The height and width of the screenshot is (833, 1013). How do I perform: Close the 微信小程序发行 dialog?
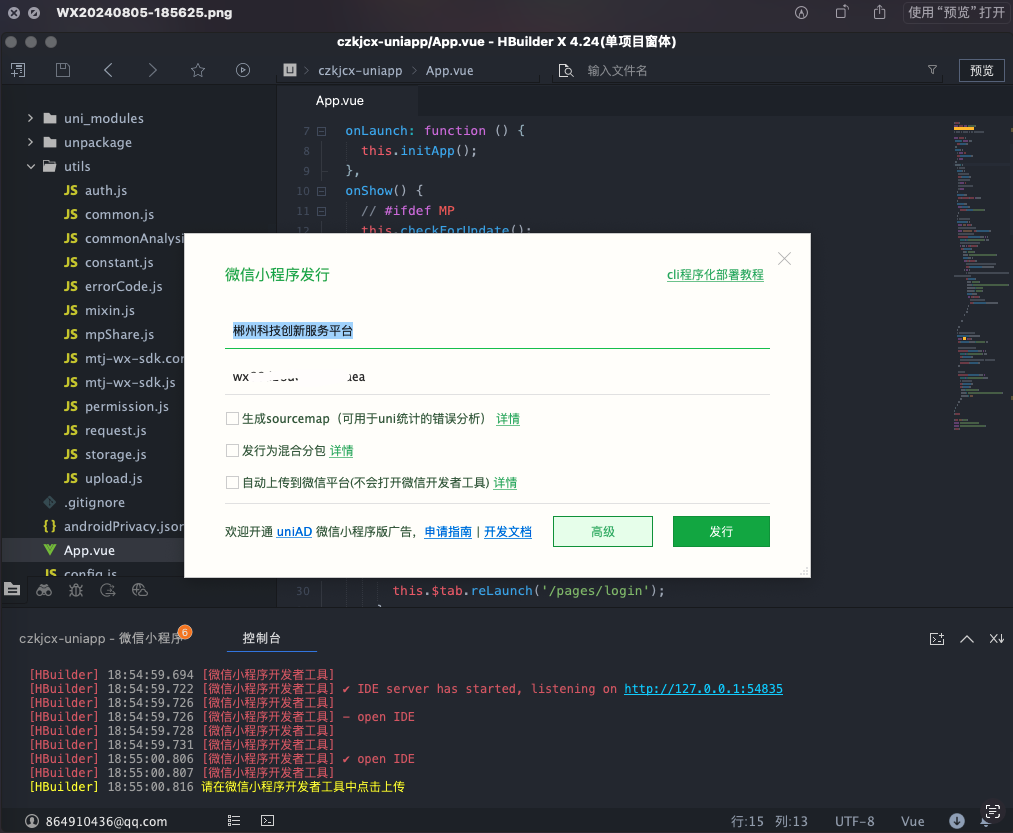point(784,258)
